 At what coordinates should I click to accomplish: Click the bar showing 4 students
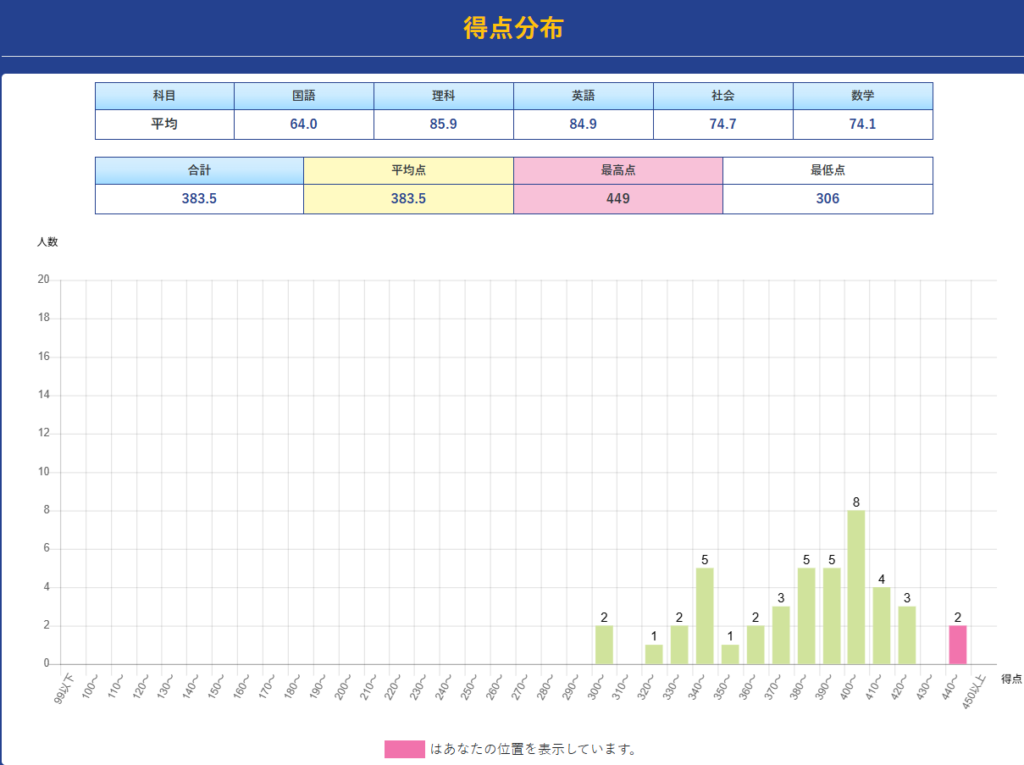point(881,625)
